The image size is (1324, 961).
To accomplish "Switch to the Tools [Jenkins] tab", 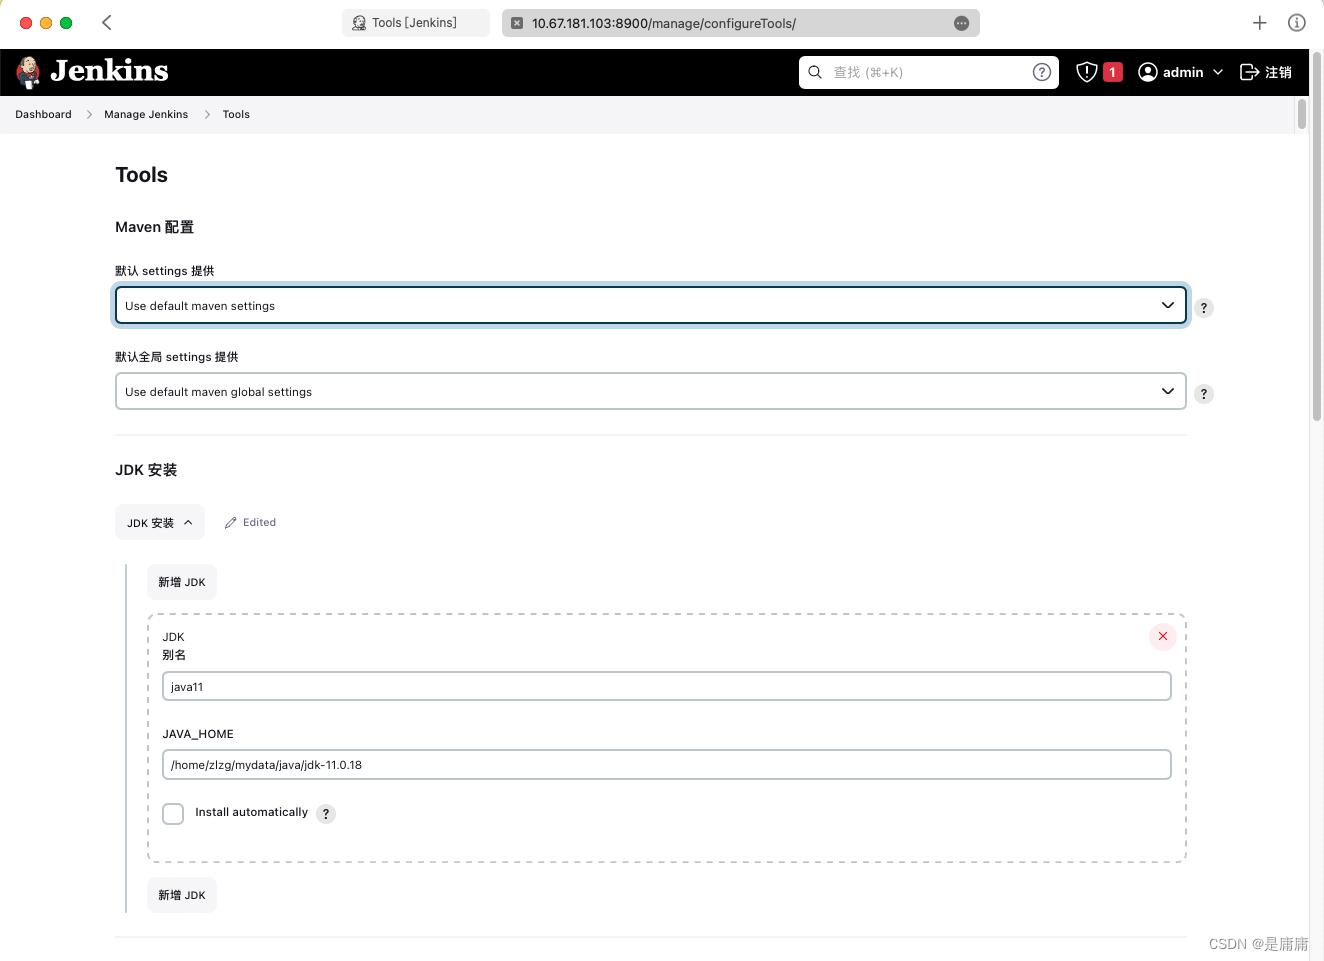I will (x=415, y=22).
